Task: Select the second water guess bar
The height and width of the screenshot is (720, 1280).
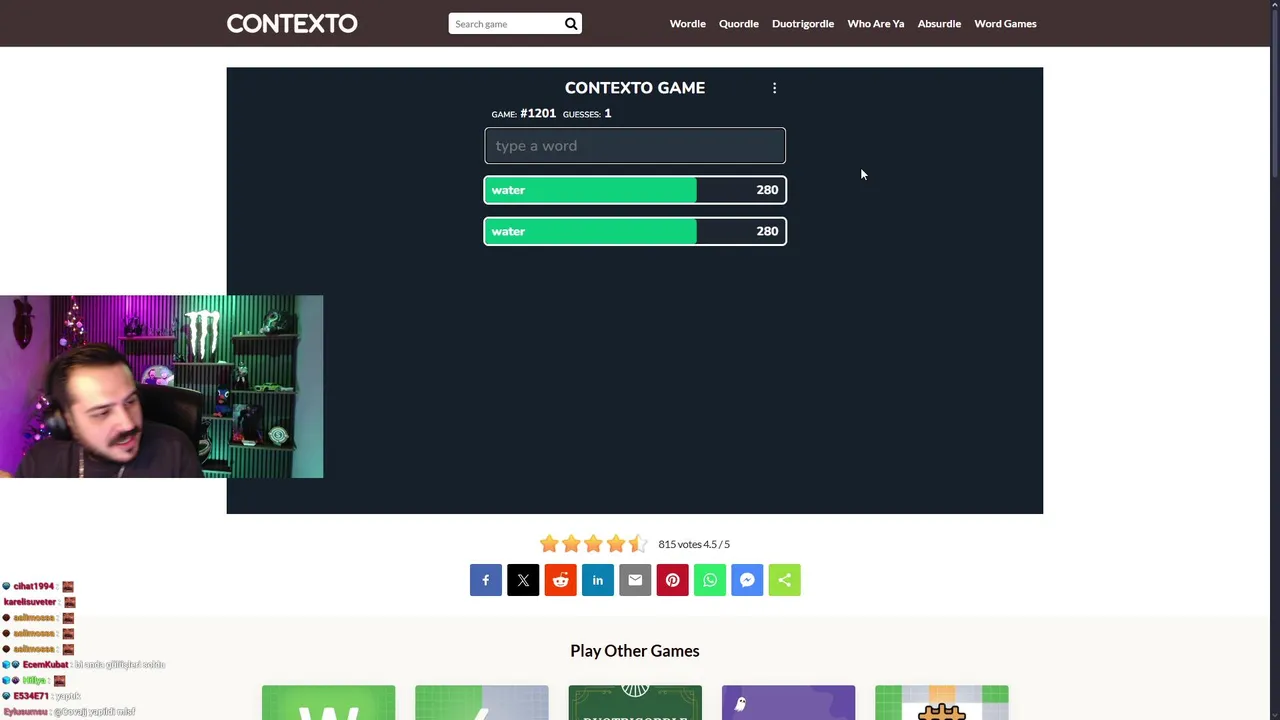Action: (635, 231)
